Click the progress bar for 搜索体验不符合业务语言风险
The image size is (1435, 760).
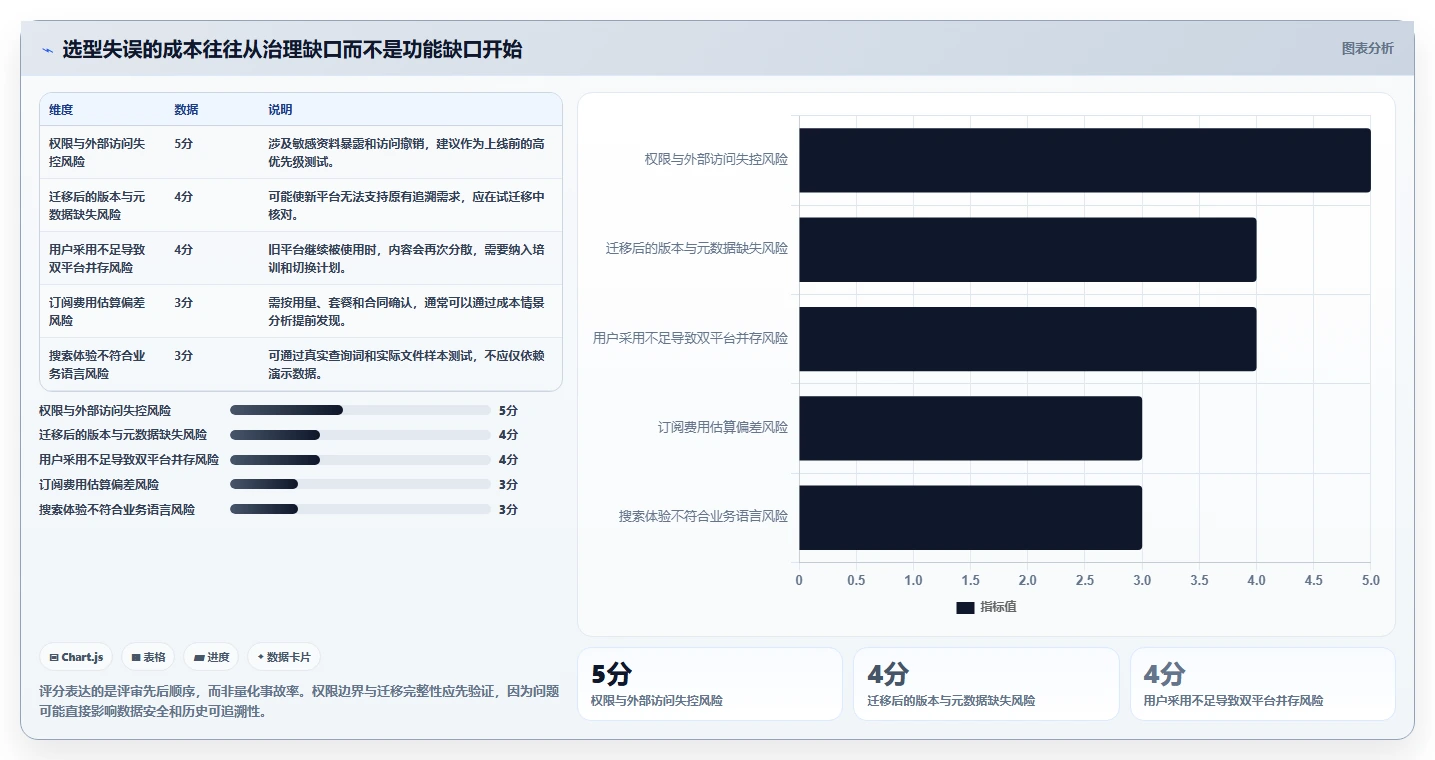360,510
